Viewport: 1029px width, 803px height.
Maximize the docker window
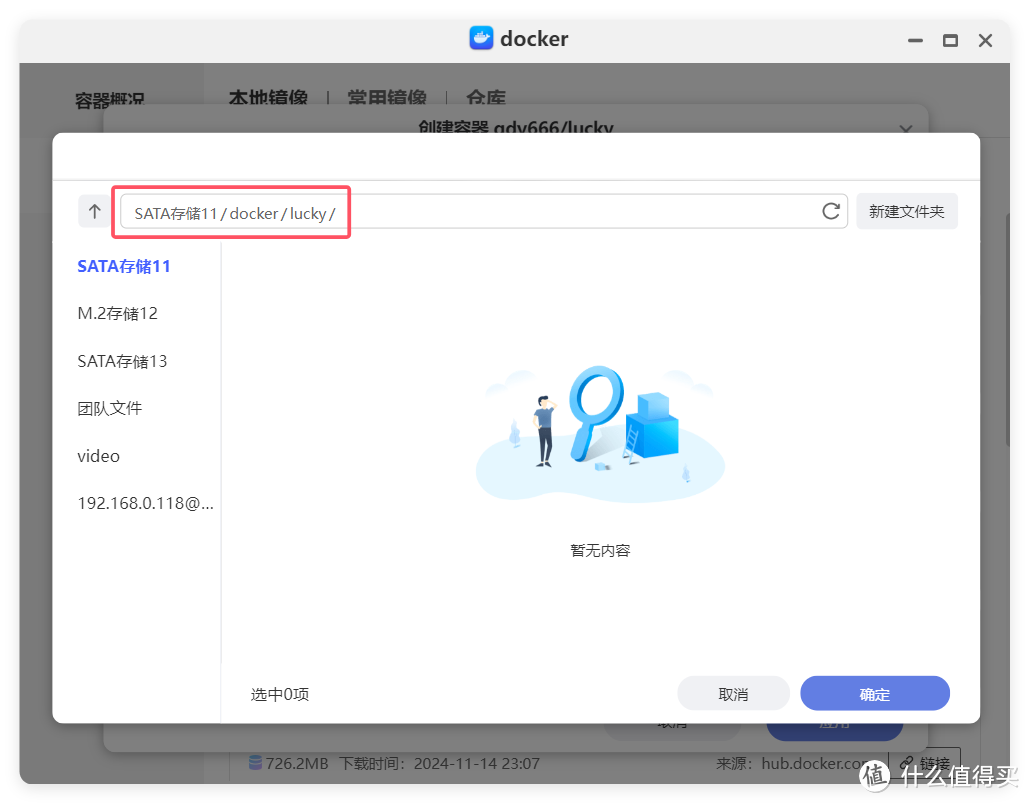(x=950, y=41)
